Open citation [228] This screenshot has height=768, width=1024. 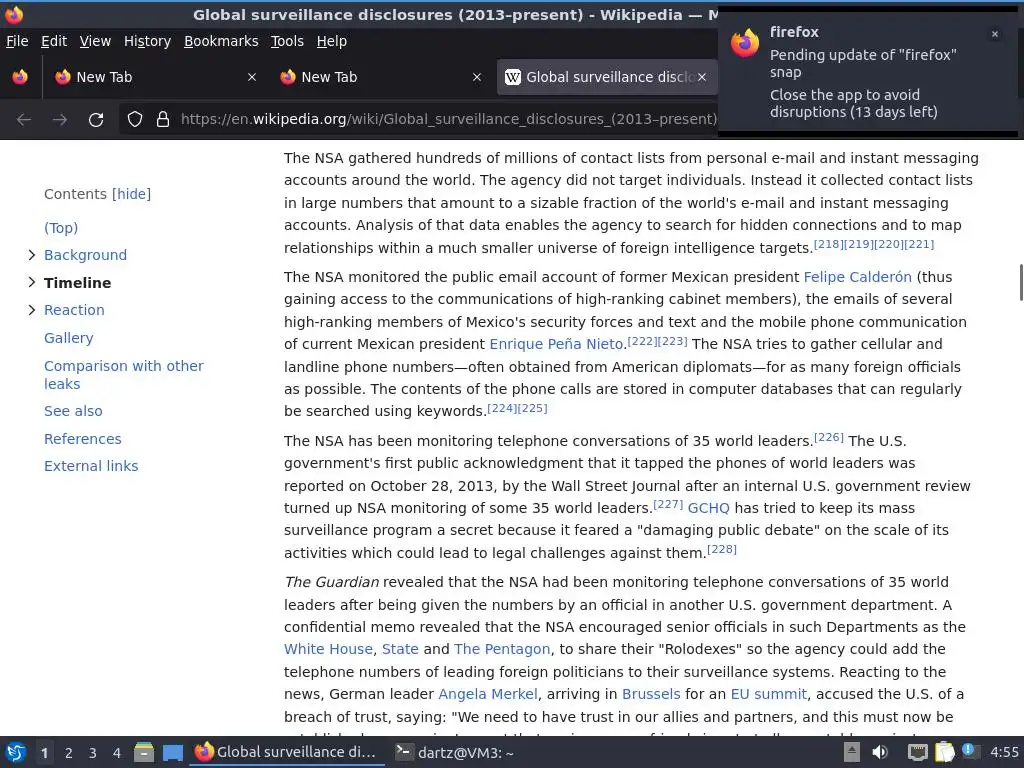(x=722, y=549)
